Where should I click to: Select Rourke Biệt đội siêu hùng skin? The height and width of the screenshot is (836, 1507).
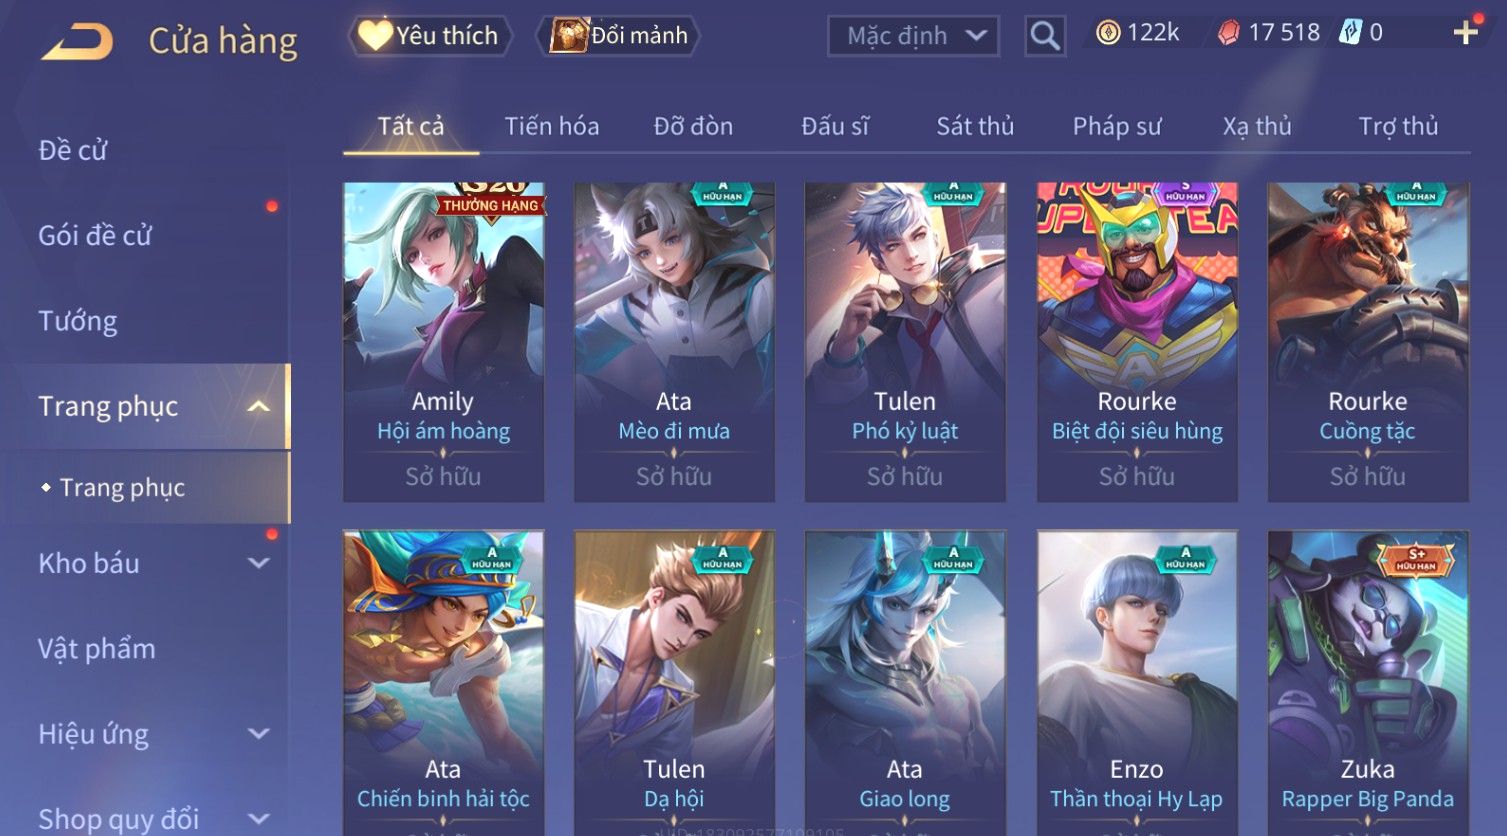coord(1137,342)
